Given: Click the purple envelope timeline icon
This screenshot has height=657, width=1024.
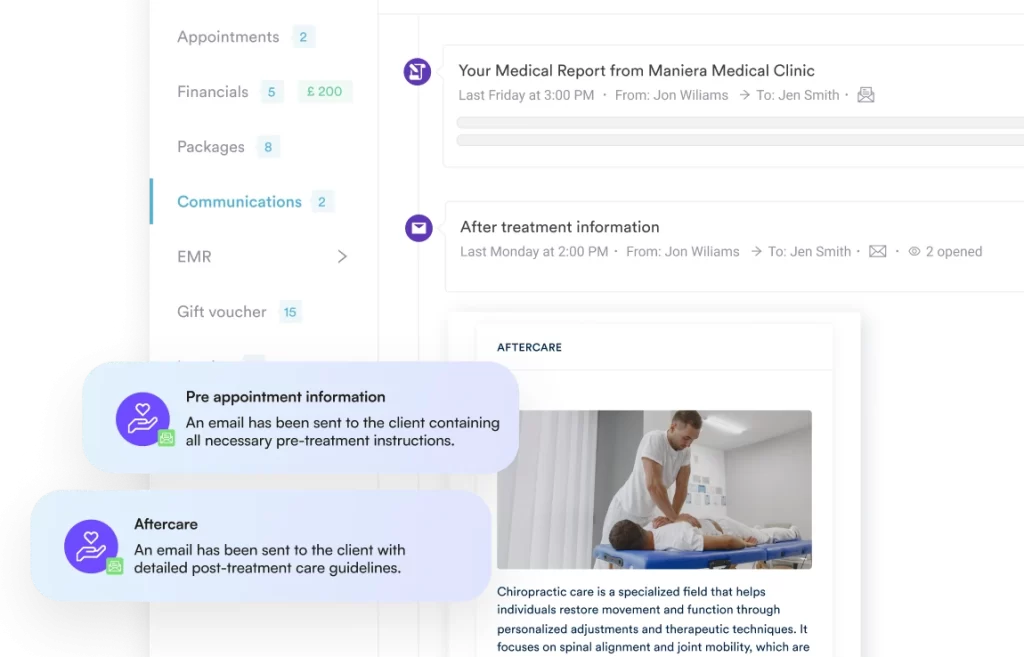Looking at the screenshot, I should point(419,228).
